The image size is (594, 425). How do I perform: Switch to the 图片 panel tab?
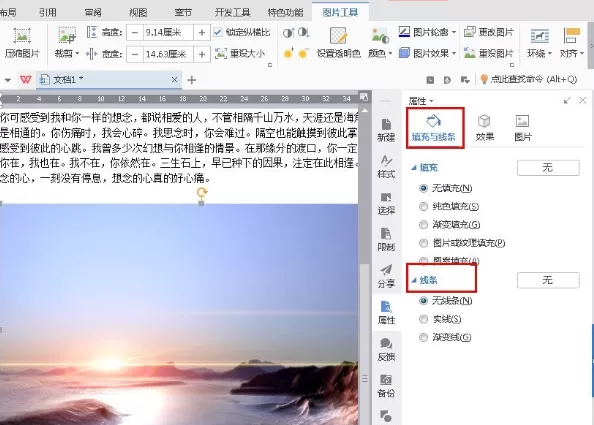pyautogui.click(x=523, y=128)
